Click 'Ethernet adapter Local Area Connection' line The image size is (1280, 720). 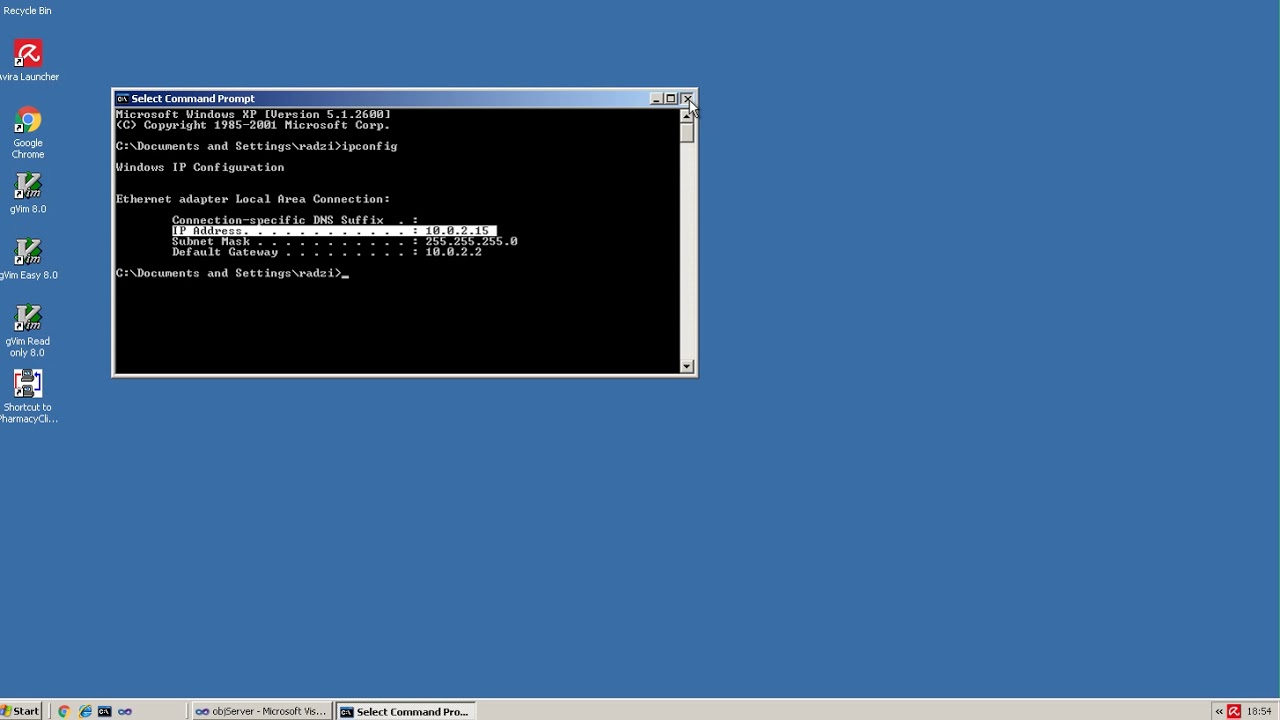[253, 199]
